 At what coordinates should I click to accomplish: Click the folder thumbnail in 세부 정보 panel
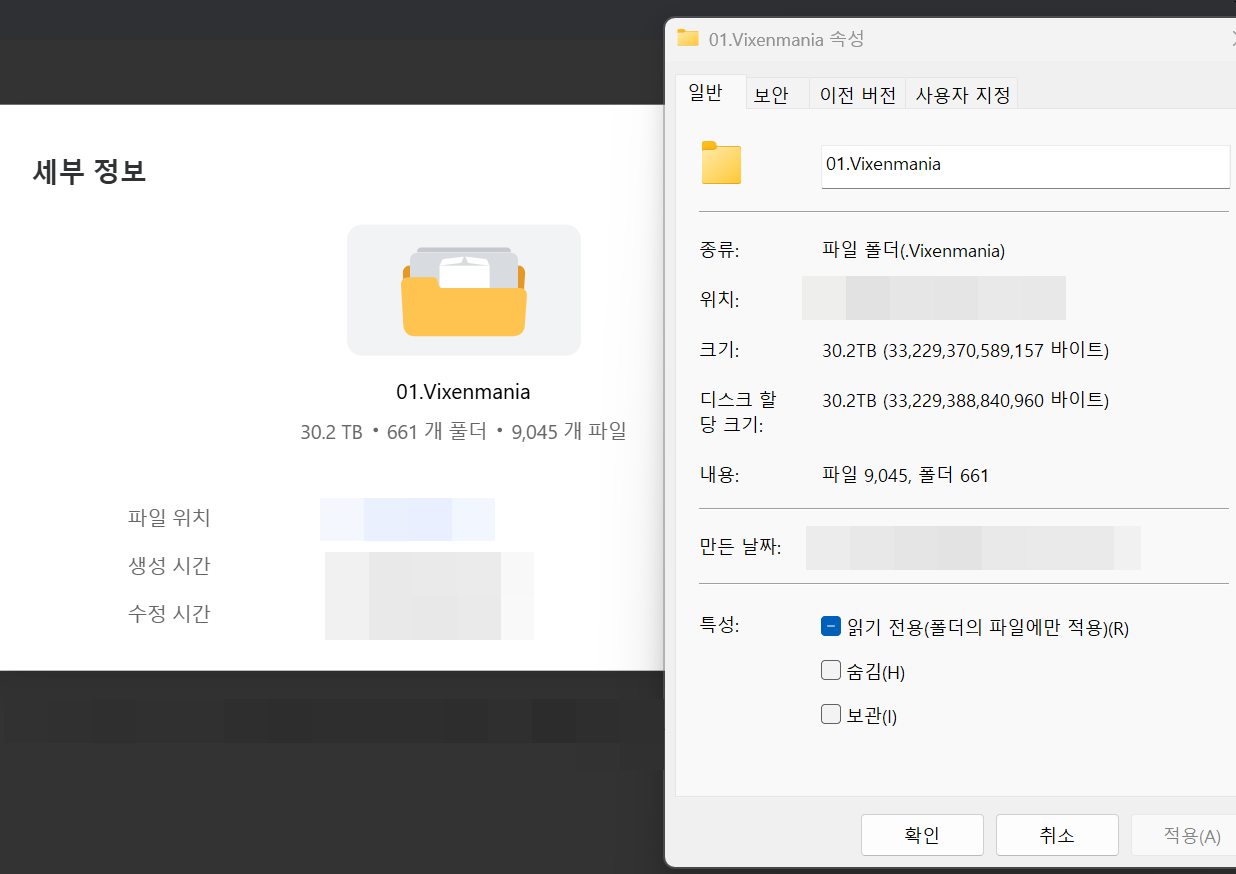tap(464, 290)
